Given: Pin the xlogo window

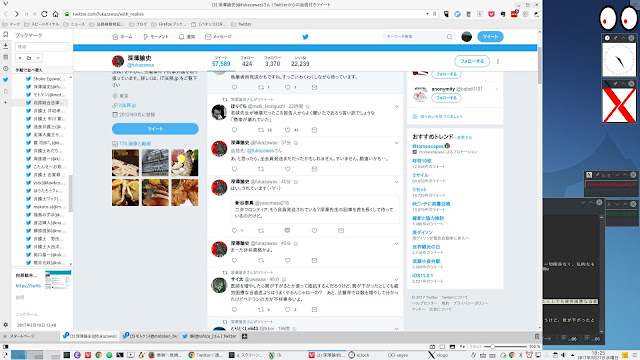Looking at the screenshot, I should pyautogui.click(x=616, y=84).
